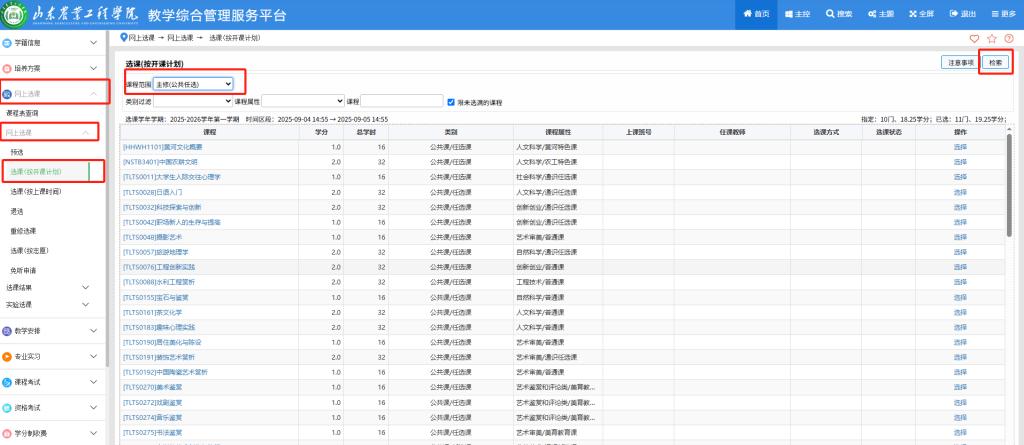Click the 注意事项 button
1024x445 pixels.
click(961, 63)
